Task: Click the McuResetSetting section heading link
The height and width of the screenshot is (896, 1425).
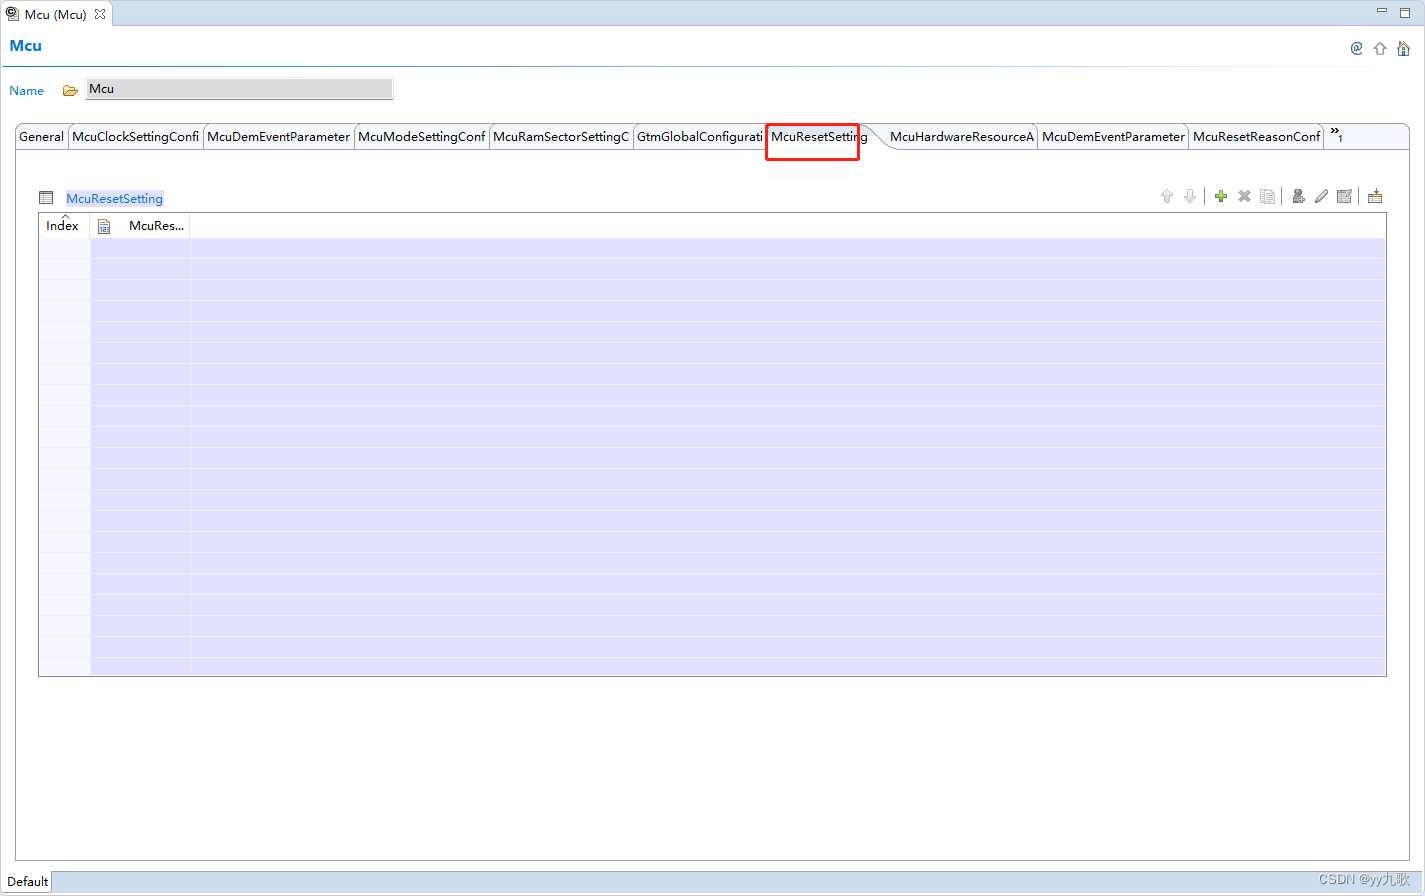Action: pos(114,199)
